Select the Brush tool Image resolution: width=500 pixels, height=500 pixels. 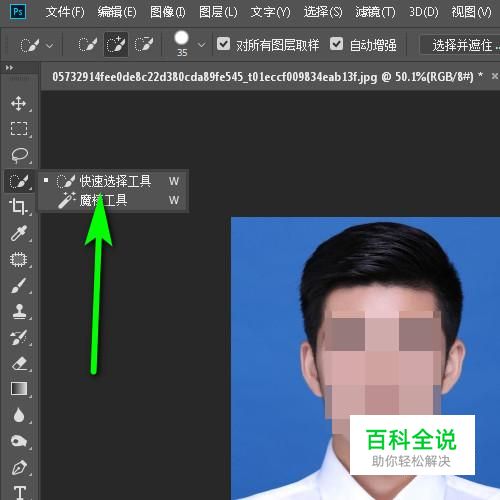pos(19,286)
